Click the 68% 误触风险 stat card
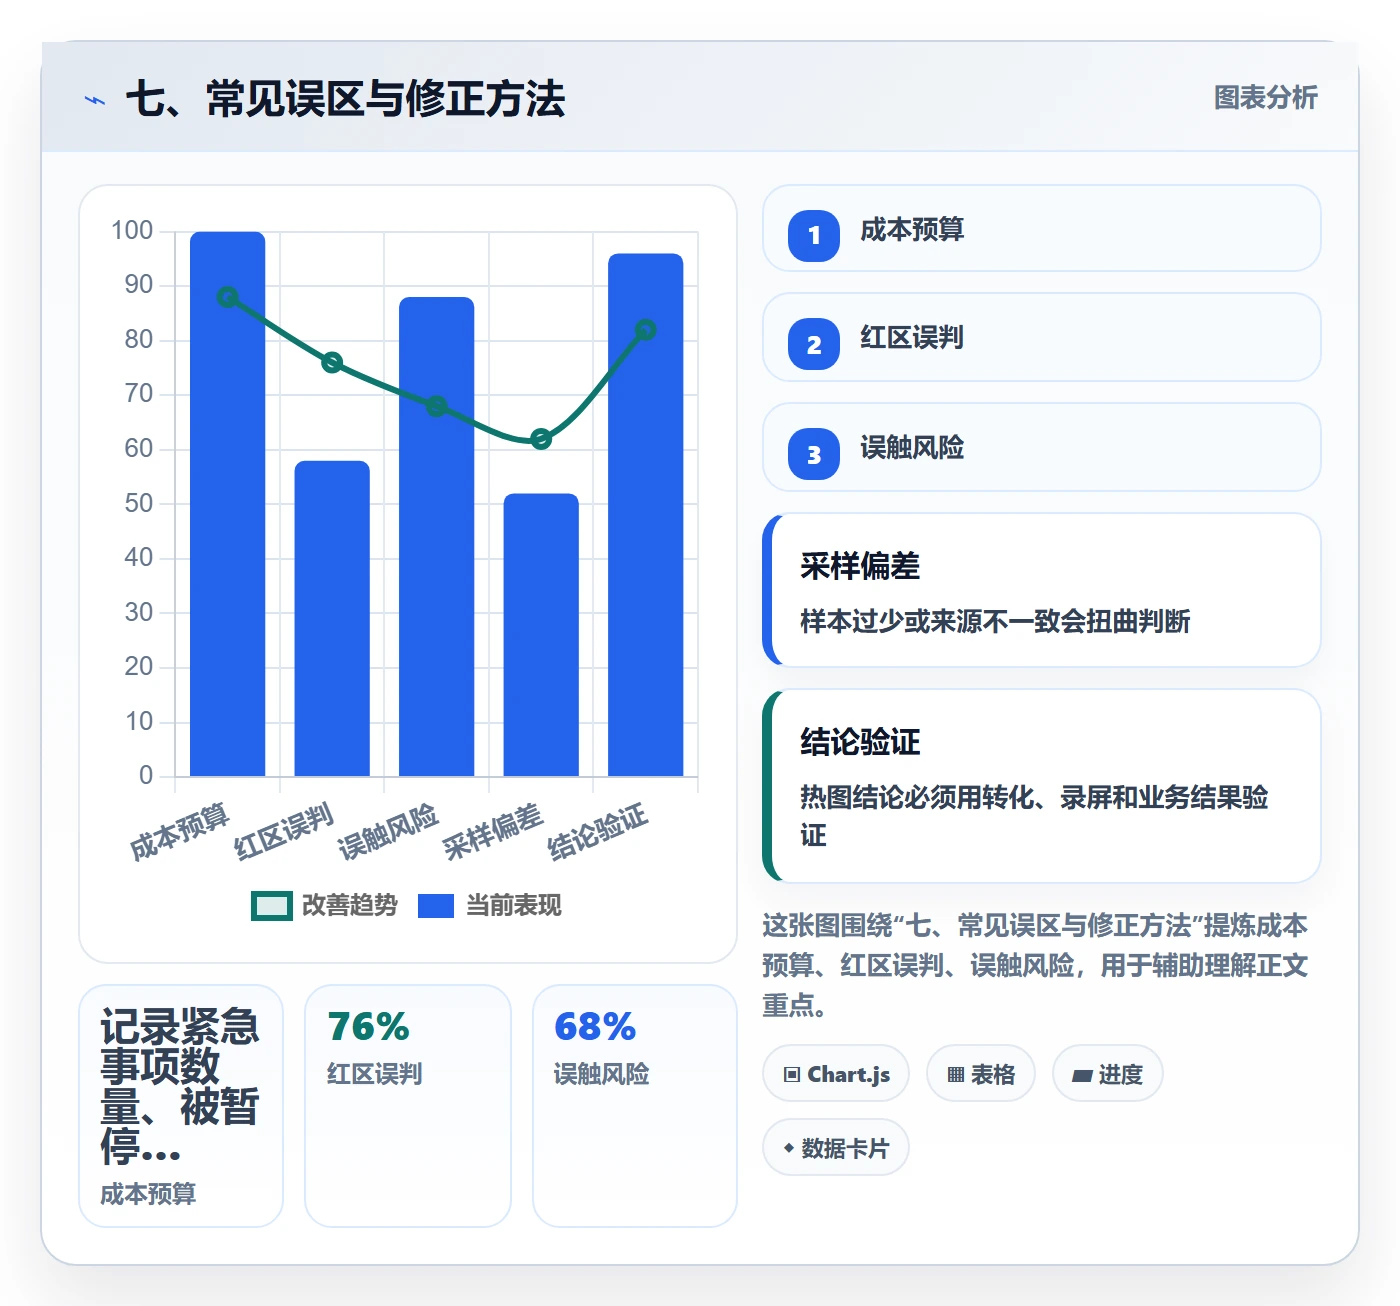Screen dimensions: 1400x1306 click(635, 1106)
